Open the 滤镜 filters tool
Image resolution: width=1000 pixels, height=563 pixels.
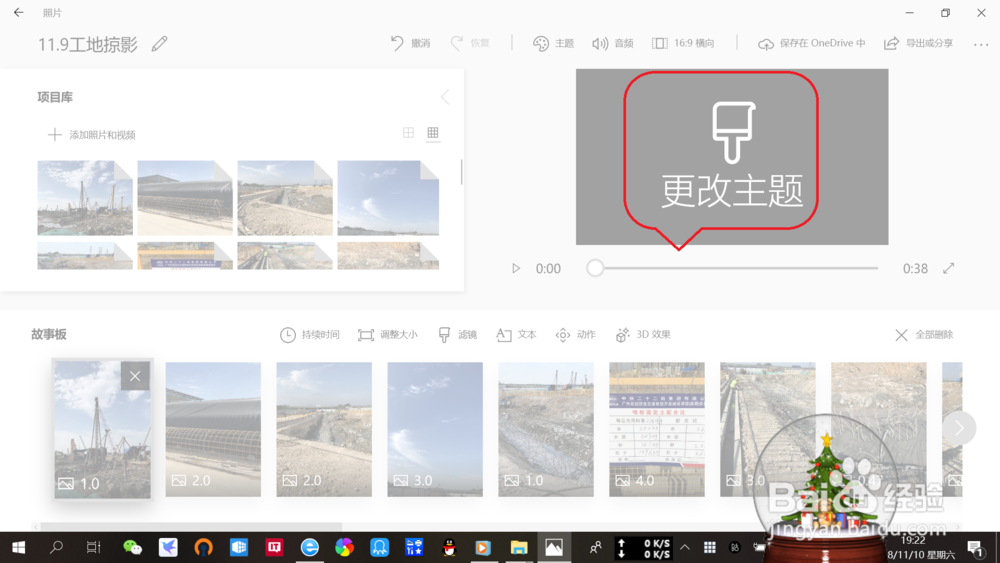pyautogui.click(x=457, y=335)
